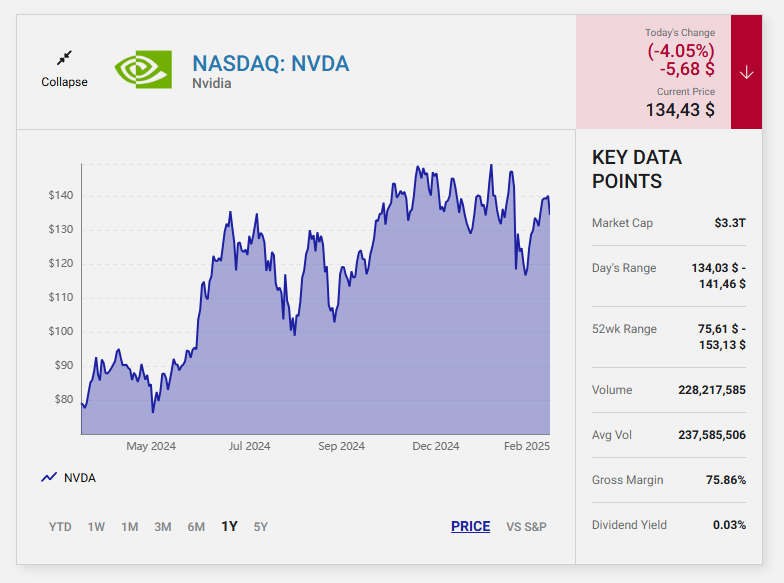Click the Dividend Yield value 0.03%
The image size is (784, 583).
pyautogui.click(x=729, y=525)
